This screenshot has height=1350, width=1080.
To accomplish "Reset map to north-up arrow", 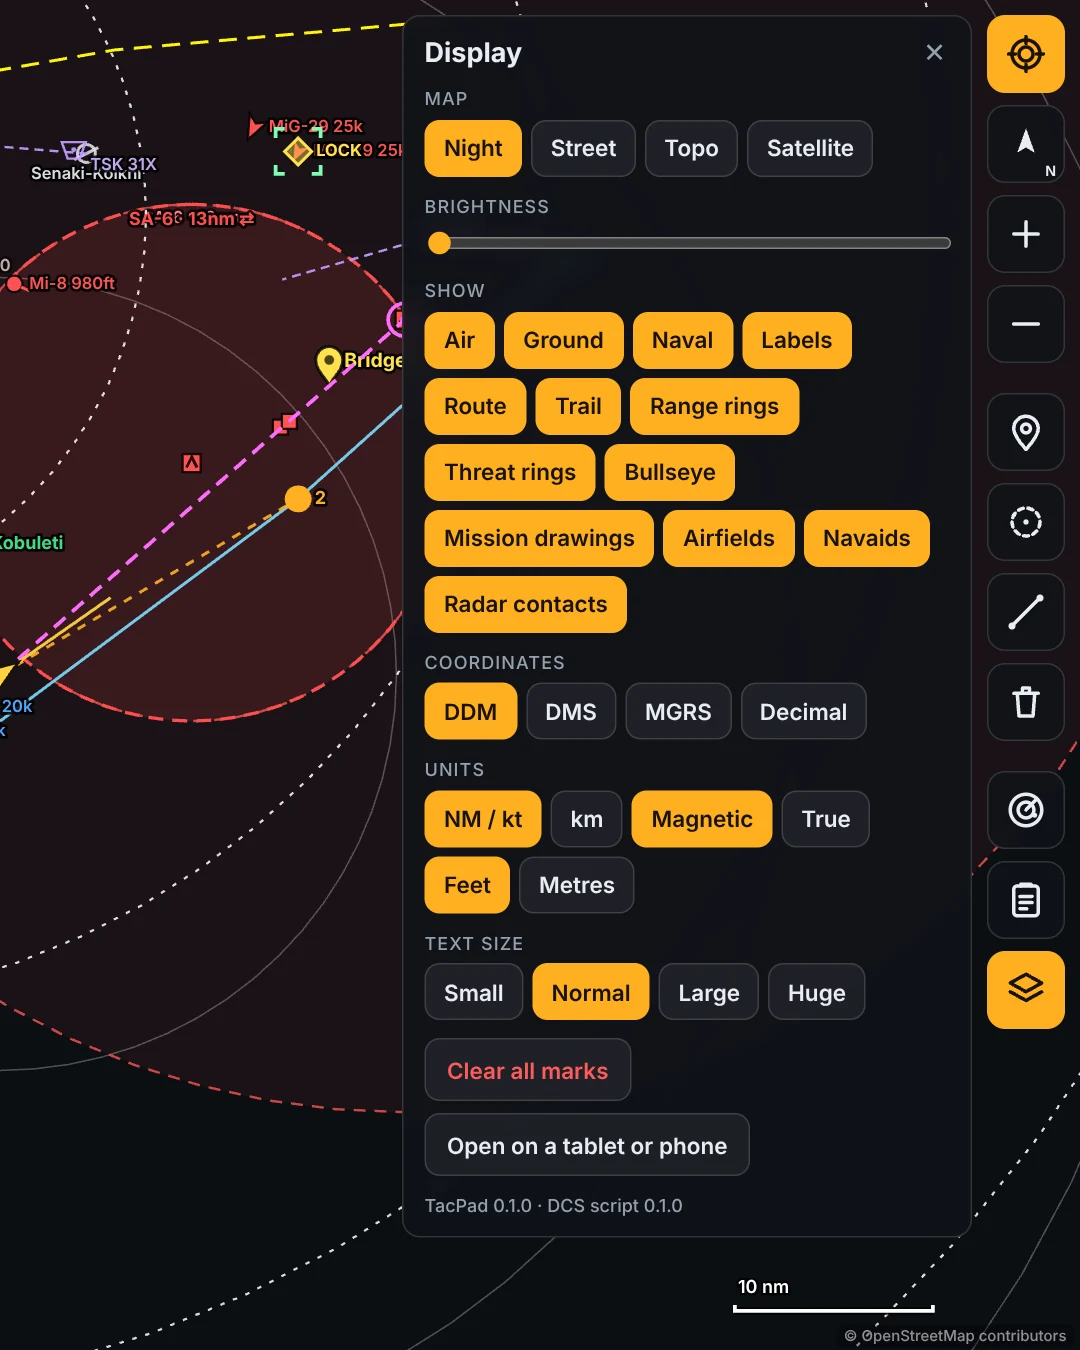I will click(x=1026, y=144).
